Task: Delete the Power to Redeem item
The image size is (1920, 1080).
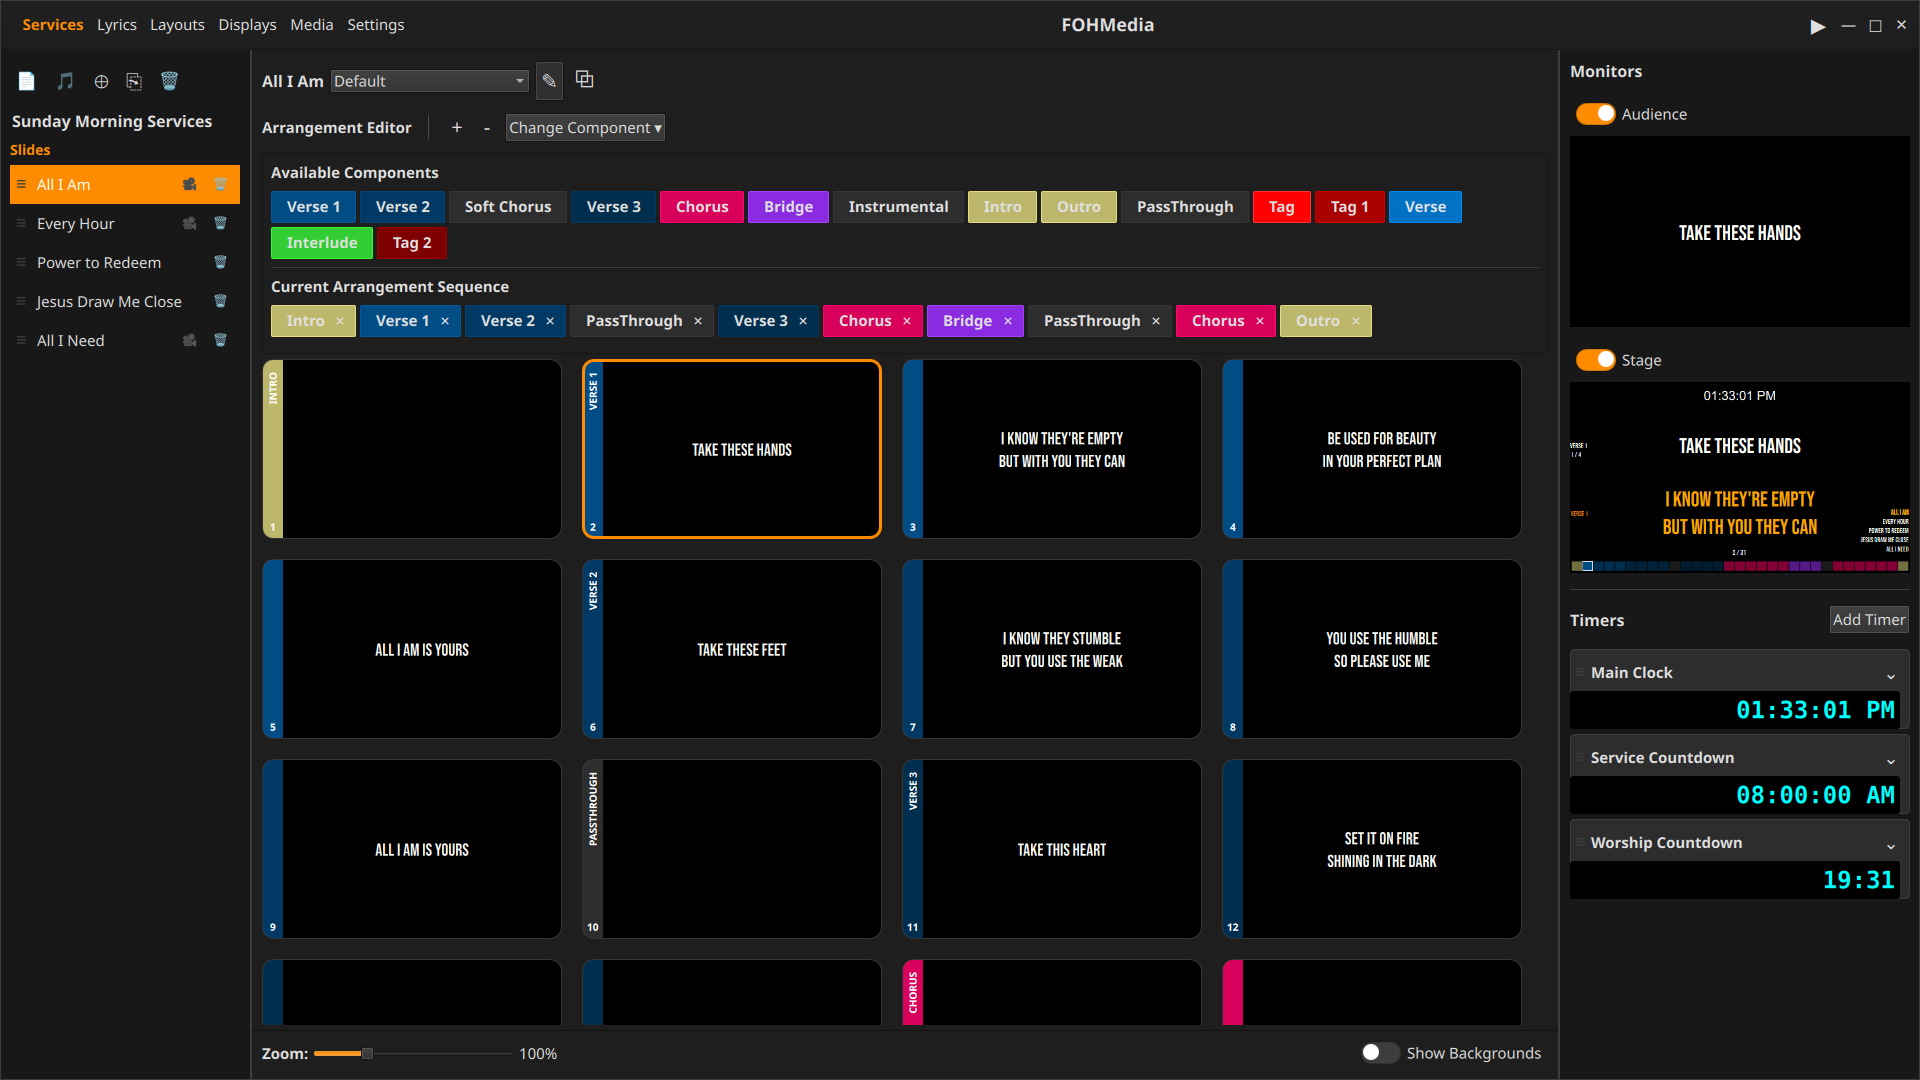Action: coord(220,262)
